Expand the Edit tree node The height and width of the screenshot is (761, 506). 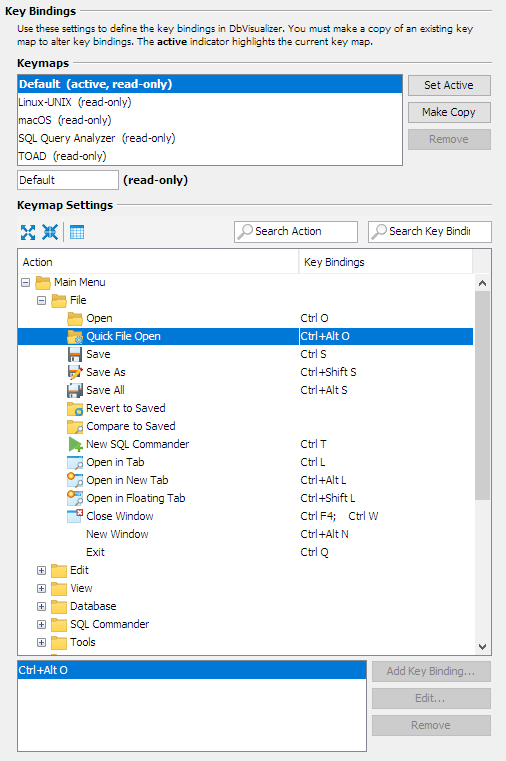pyautogui.click(x=42, y=570)
